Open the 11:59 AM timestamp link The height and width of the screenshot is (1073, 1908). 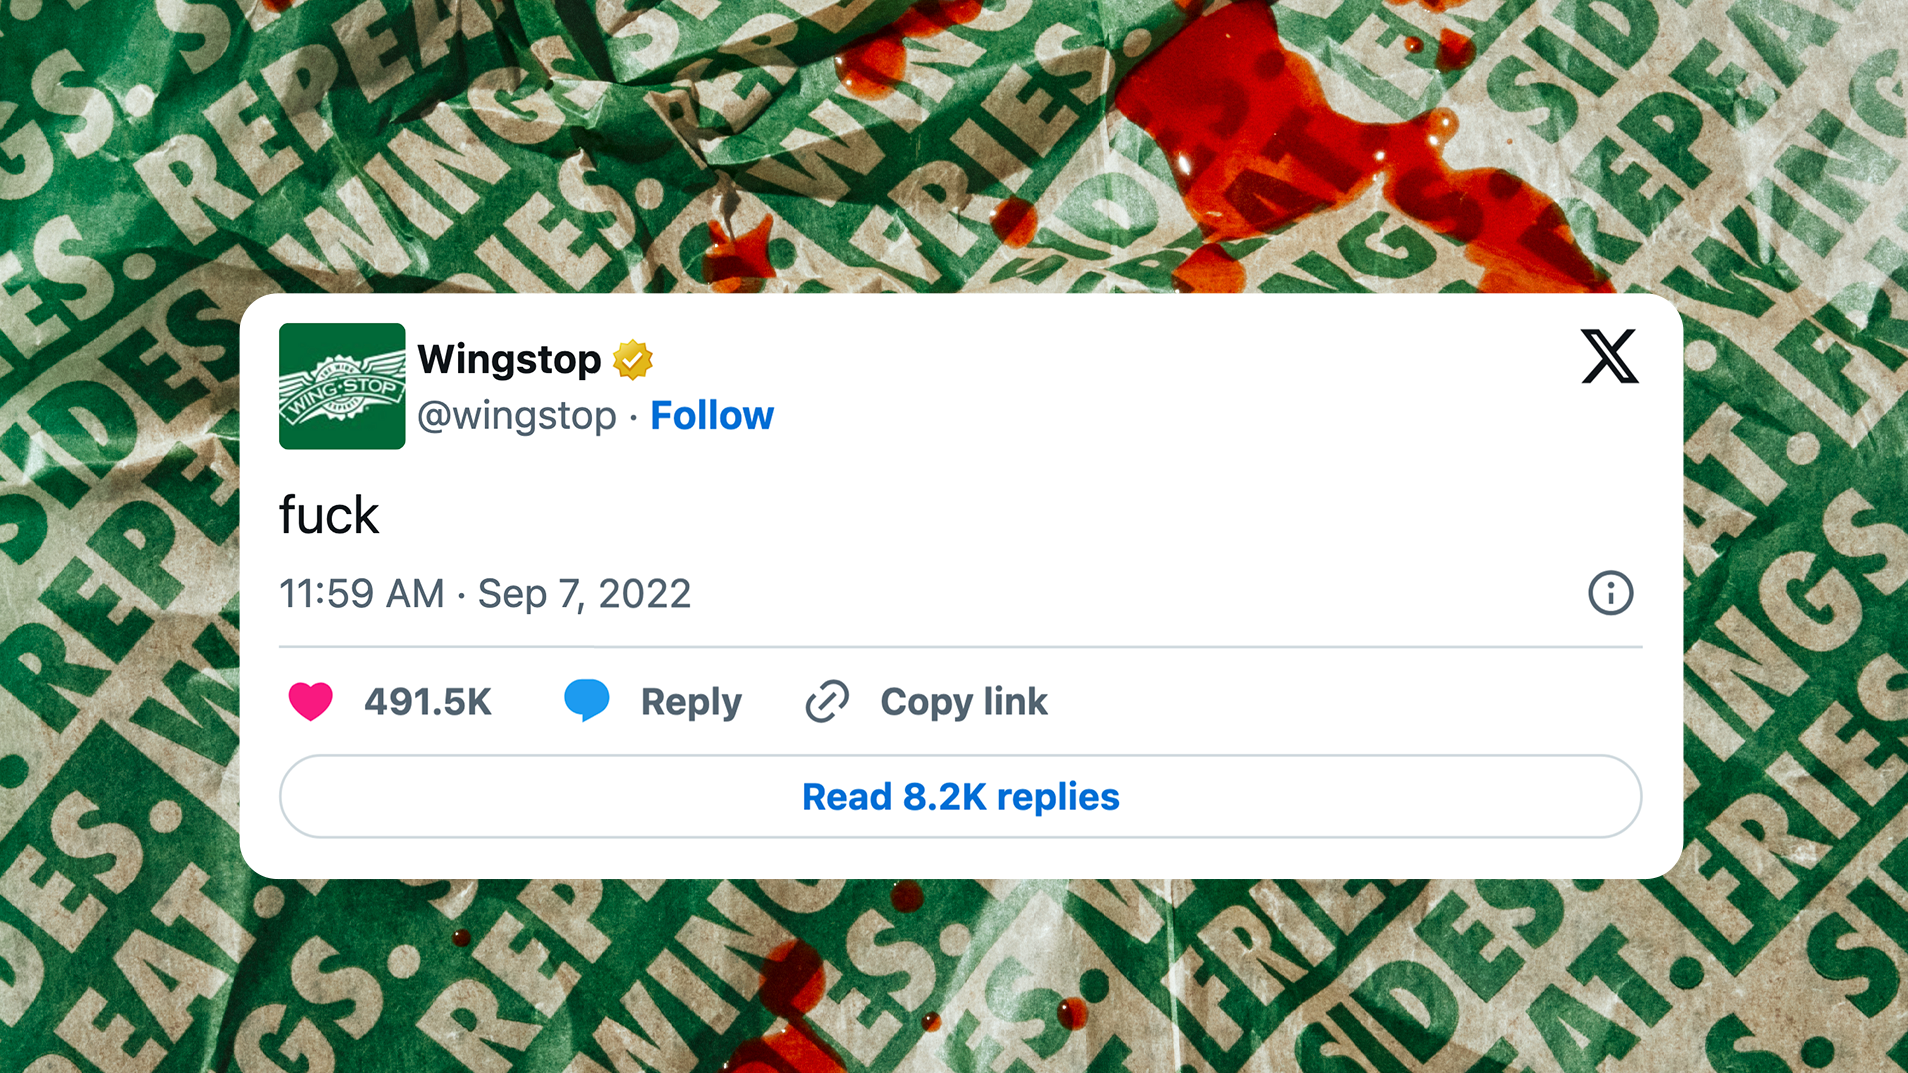[x=362, y=594]
